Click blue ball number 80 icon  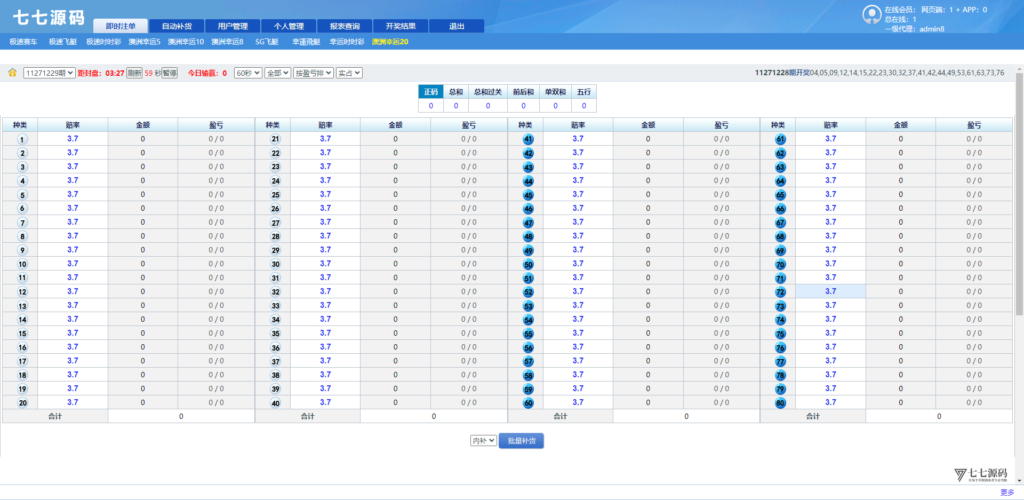pos(780,403)
